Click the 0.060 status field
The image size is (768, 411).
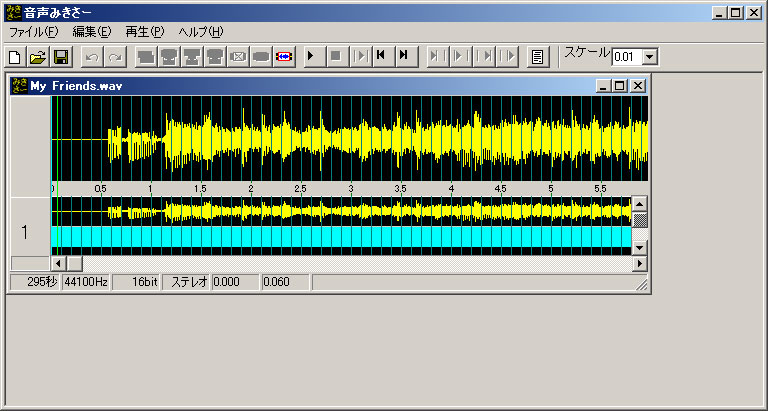pyautogui.click(x=286, y=282)
